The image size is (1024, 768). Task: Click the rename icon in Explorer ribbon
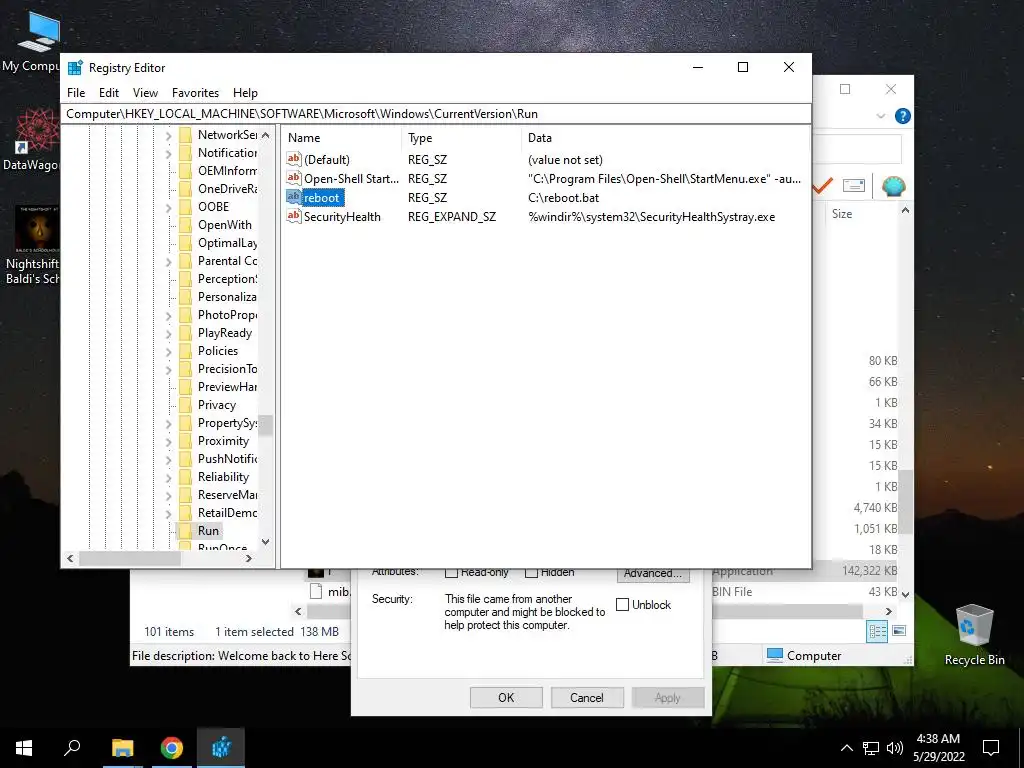tap(854, 186)
